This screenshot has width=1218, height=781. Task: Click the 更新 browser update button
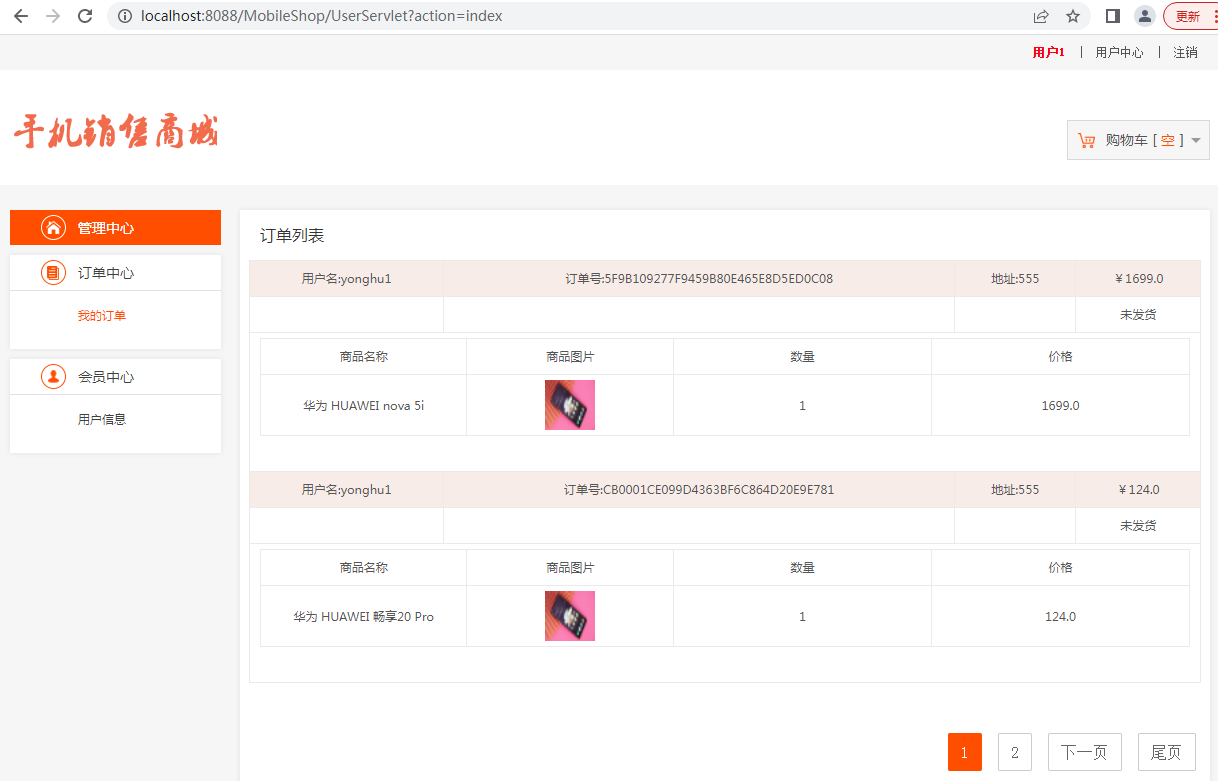[x=1190, y=16]
